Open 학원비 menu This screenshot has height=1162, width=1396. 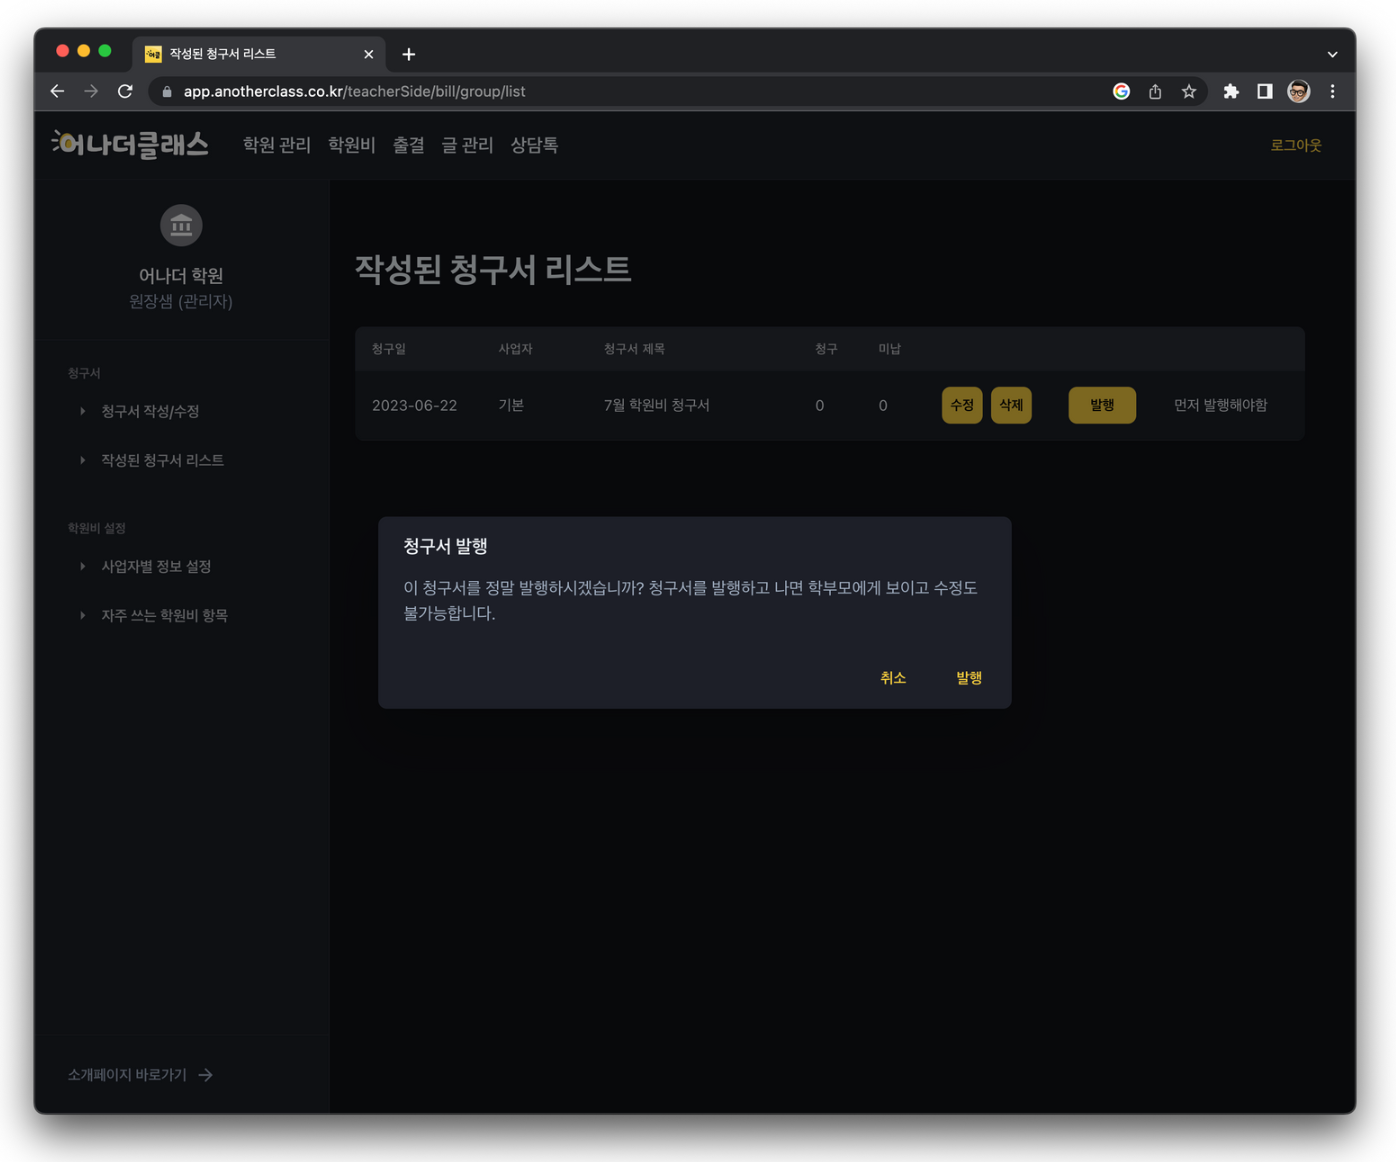(x=351, y=145)
